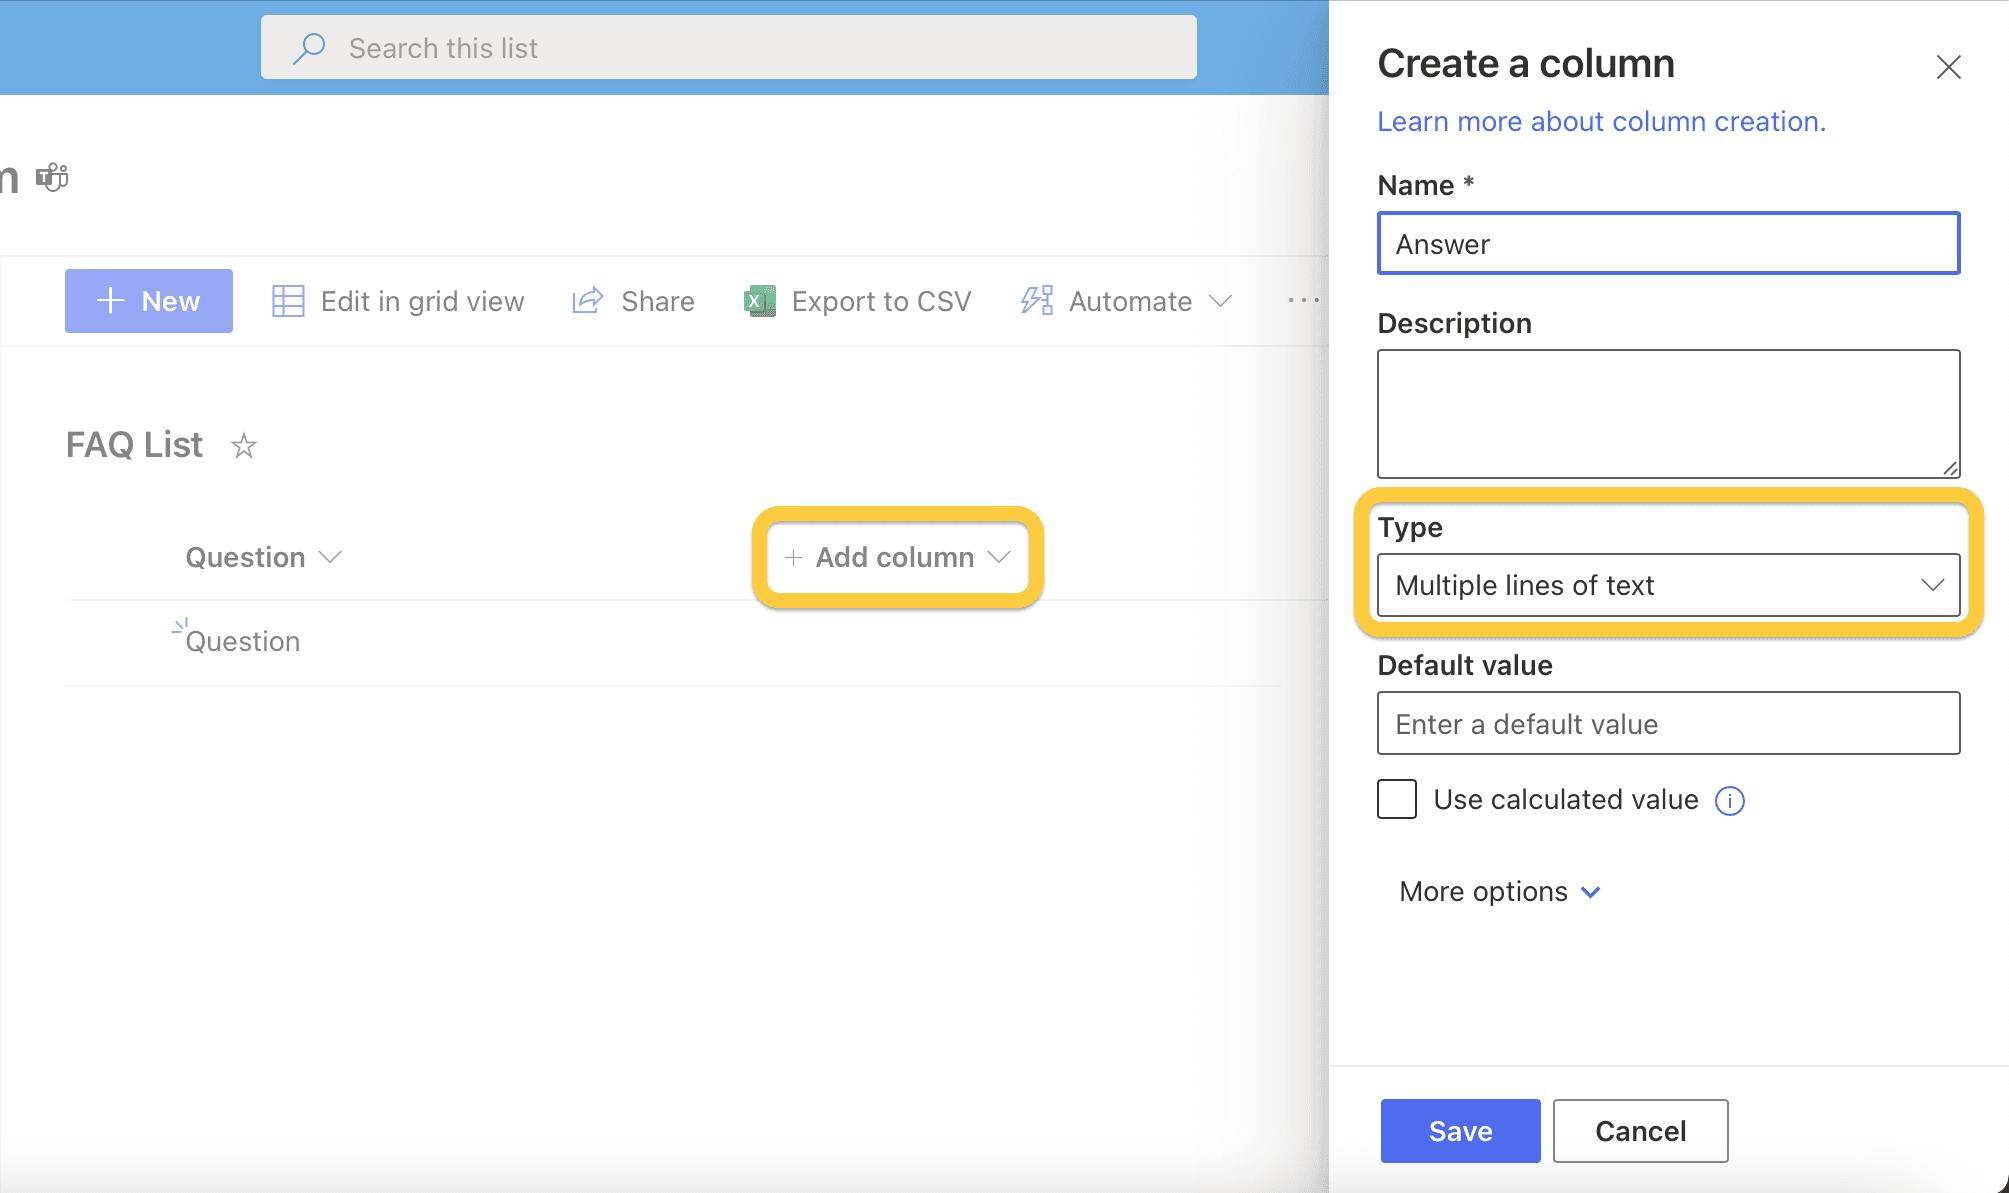
Task: Click the New item button
Action: [148, 300]
